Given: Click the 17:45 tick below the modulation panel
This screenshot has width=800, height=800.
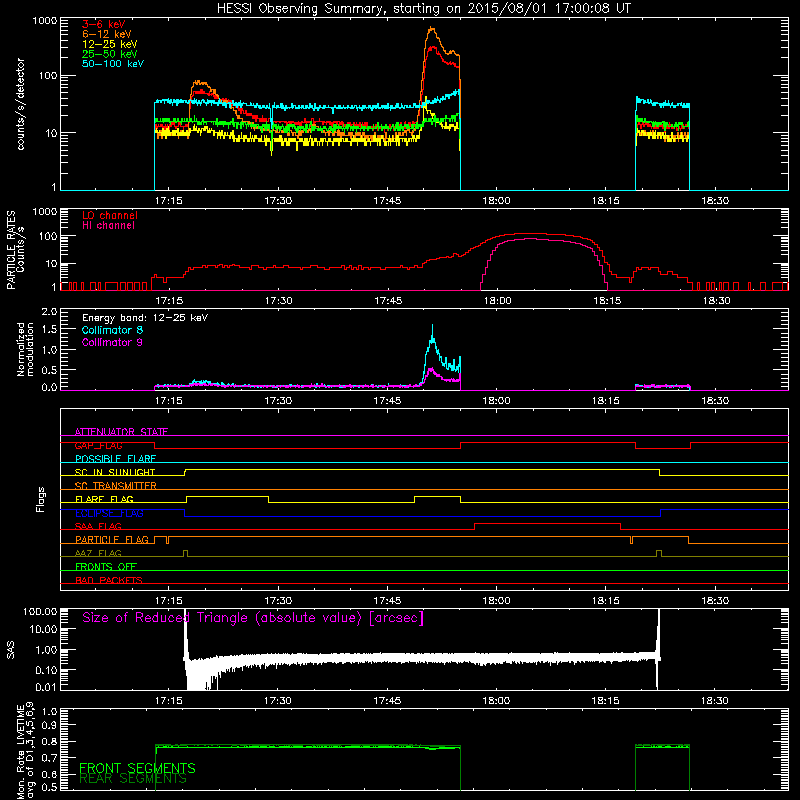Looking at the screenshot, I should tap(387, 401).
